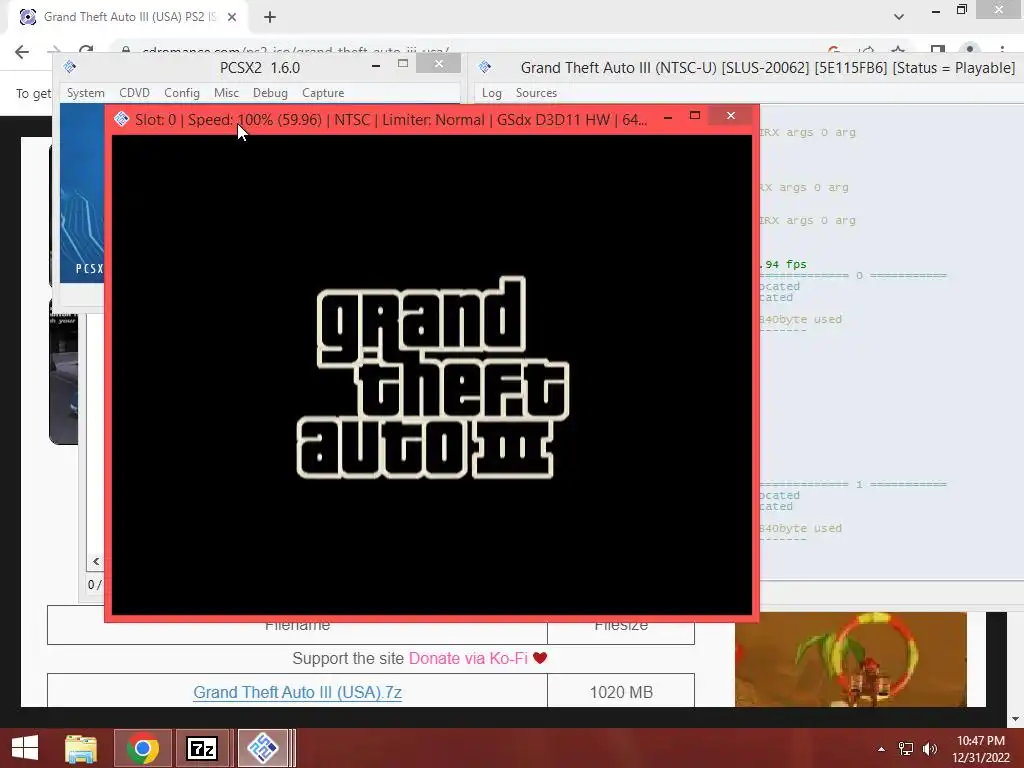
Task: Close the Grand Theft Auto III browser tab
Action: (x=232, y=17)
